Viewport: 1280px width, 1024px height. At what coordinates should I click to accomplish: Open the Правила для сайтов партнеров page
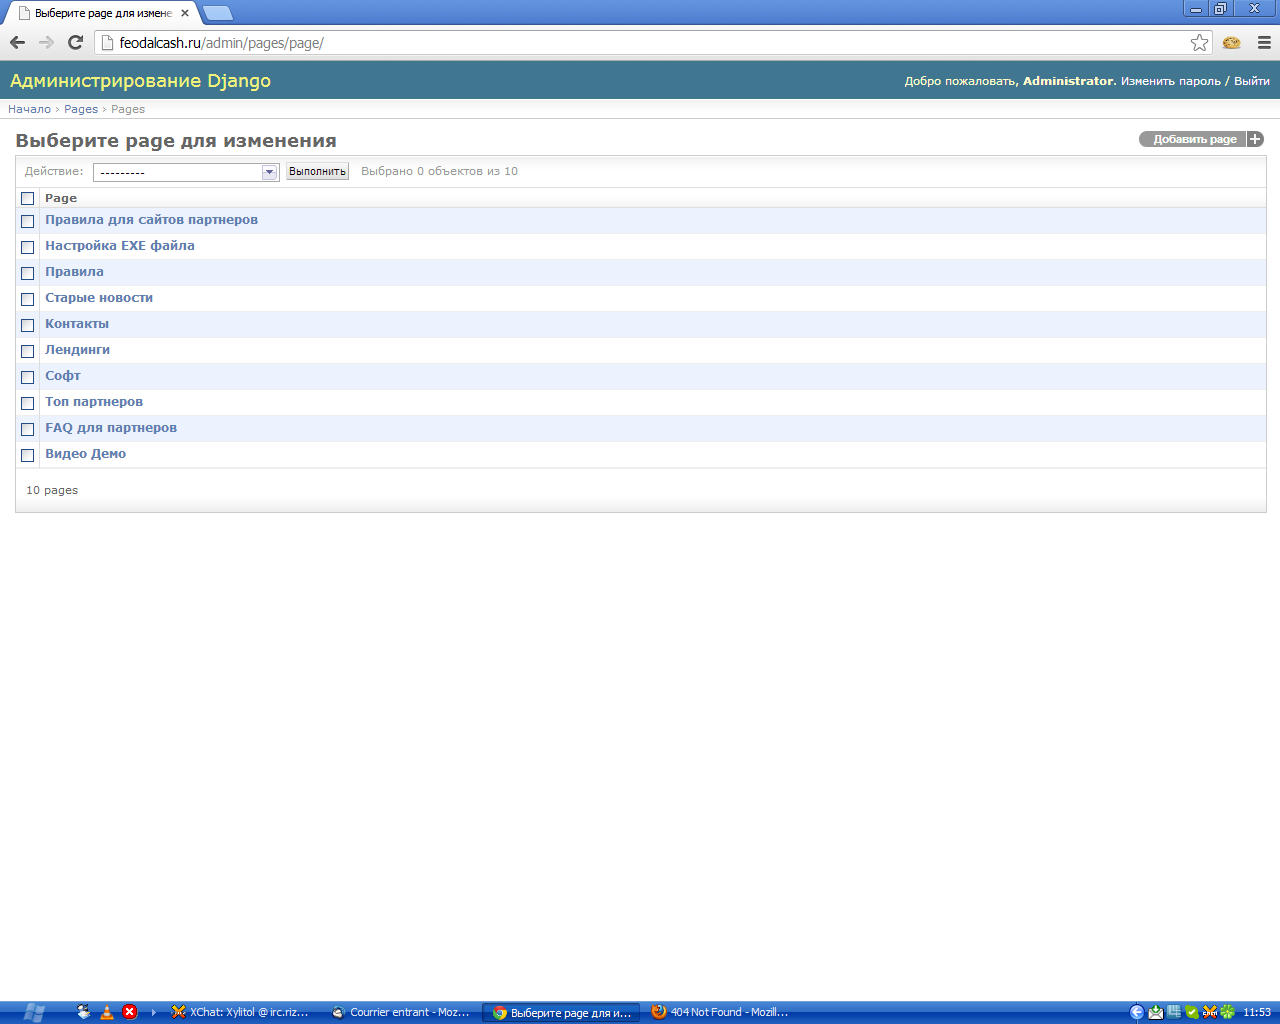151,220
